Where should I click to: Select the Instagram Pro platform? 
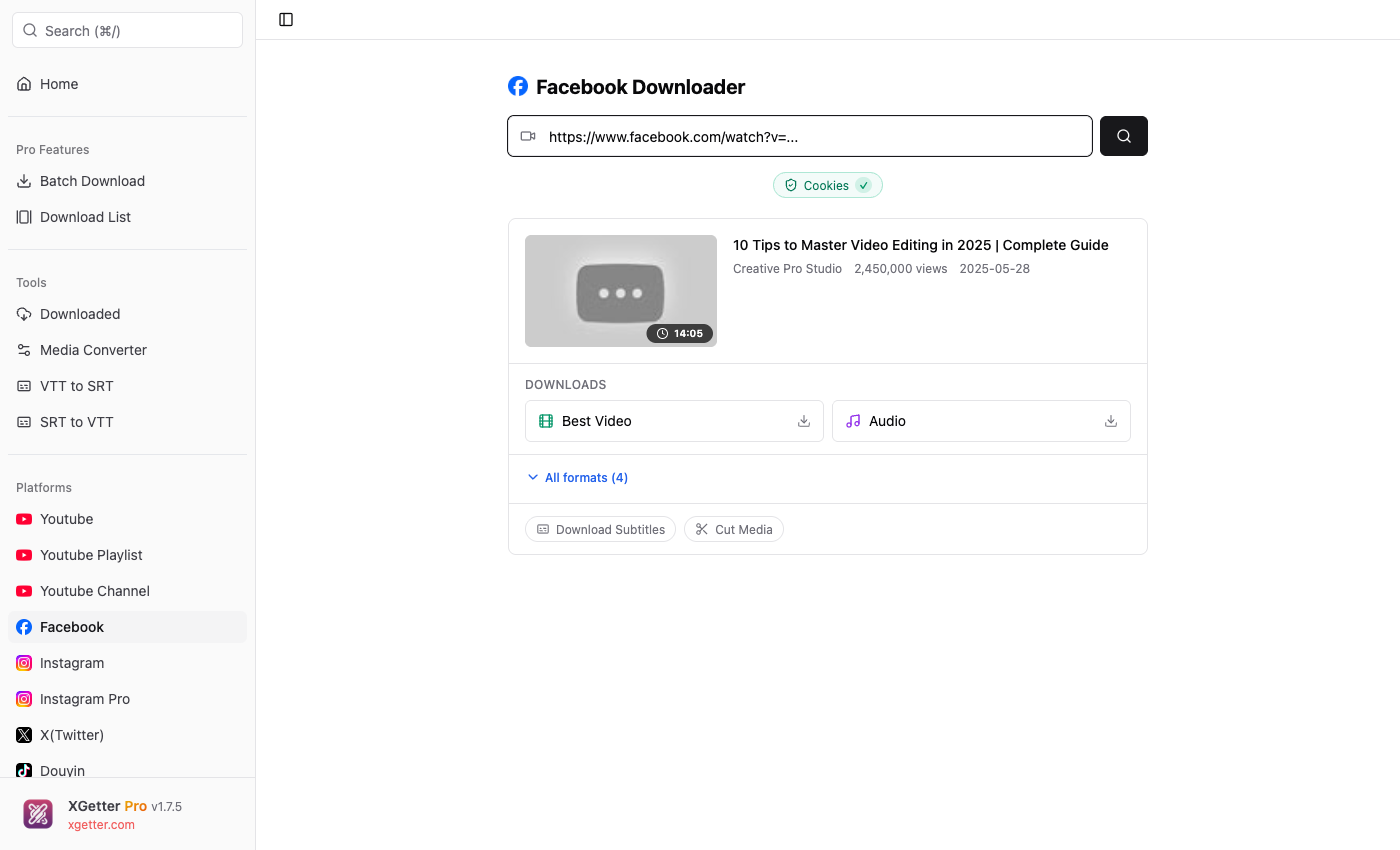[127, 699]
